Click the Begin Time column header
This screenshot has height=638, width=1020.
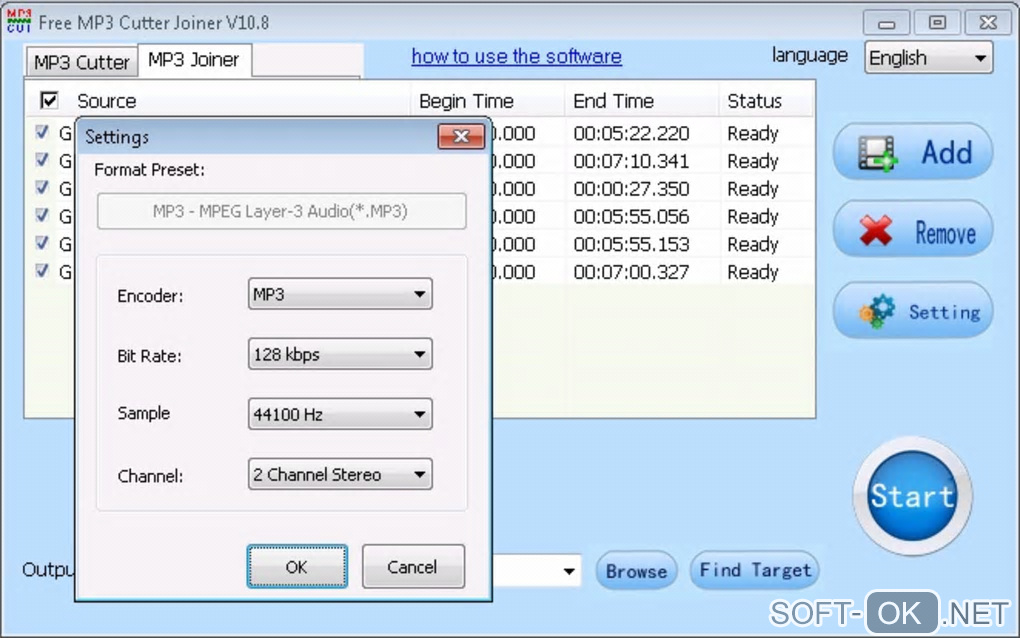(x=487, y=101)
